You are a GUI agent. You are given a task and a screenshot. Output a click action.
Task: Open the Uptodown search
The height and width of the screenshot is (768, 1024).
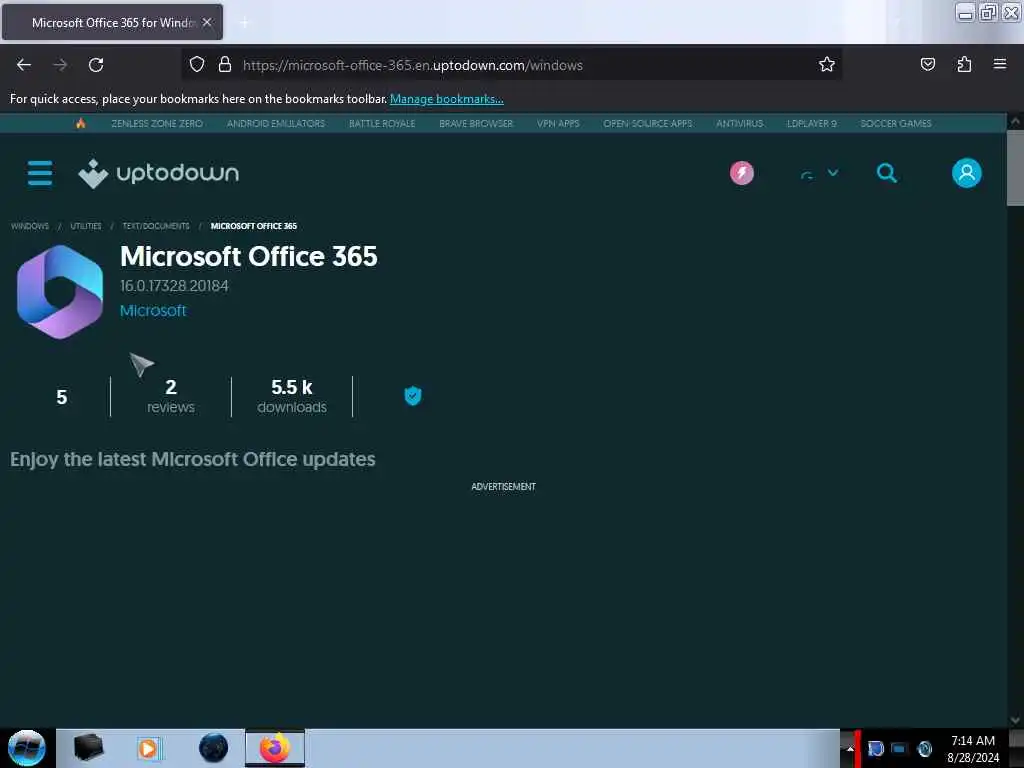tap(886, 173)
